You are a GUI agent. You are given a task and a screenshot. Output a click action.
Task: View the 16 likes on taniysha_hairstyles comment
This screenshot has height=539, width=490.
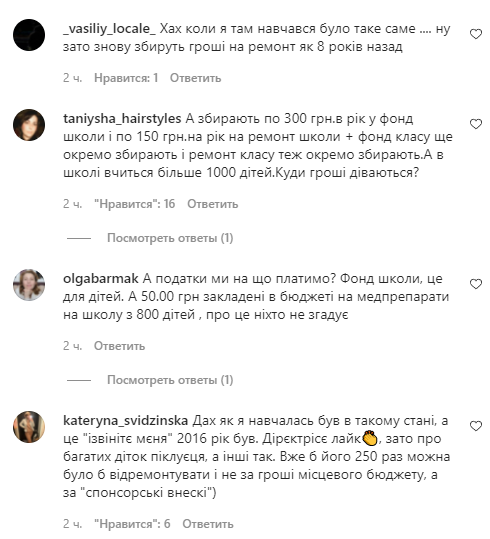134,204
